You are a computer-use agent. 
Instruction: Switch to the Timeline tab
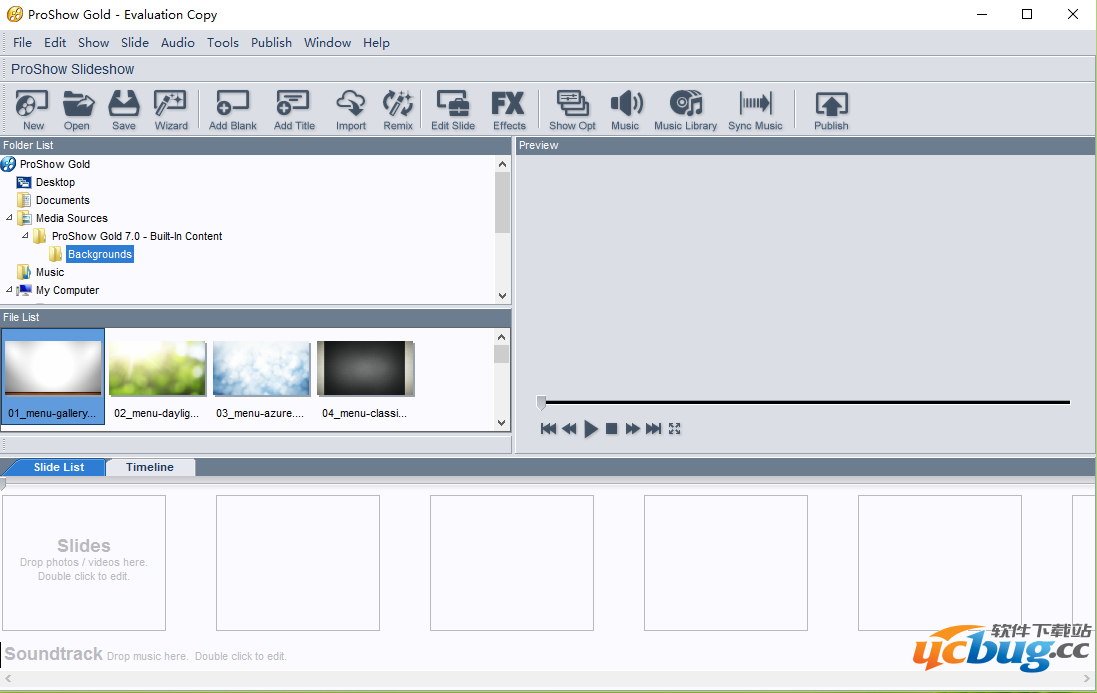(150, 467)
